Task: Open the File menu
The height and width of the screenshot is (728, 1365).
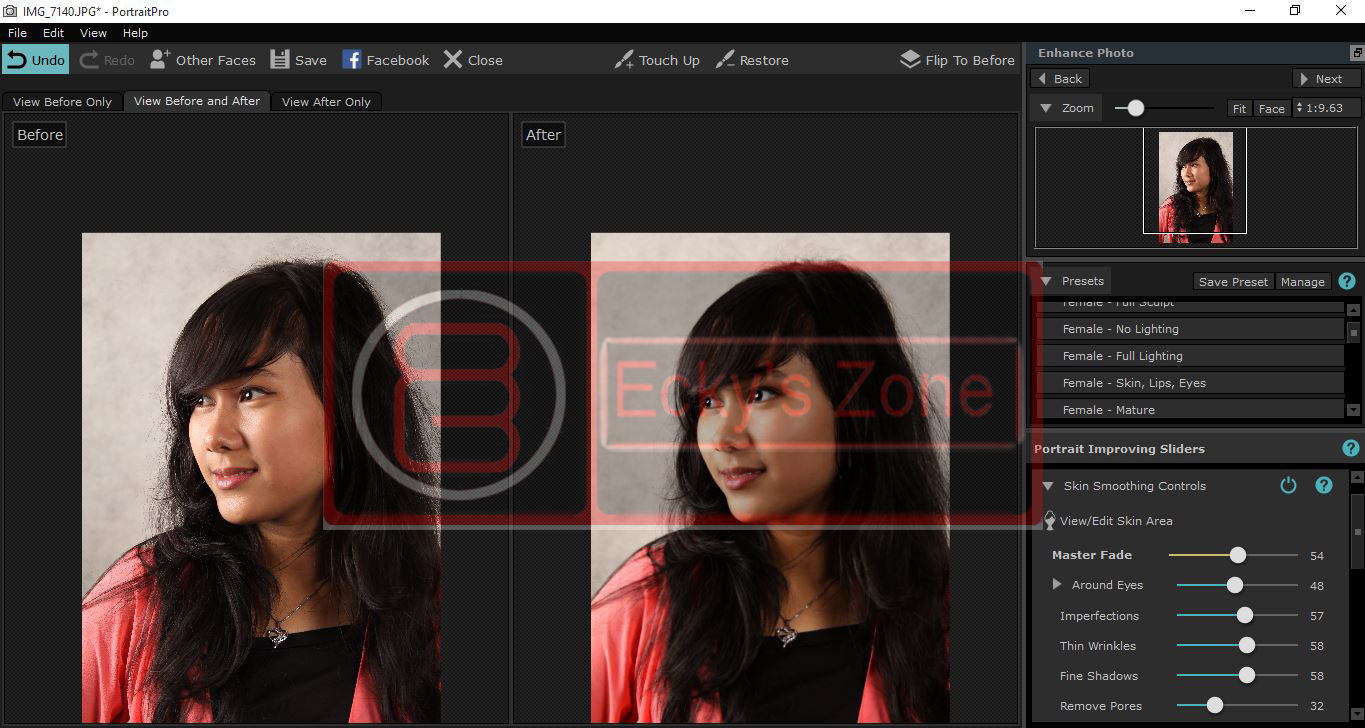Action: [x=17, y=33]
